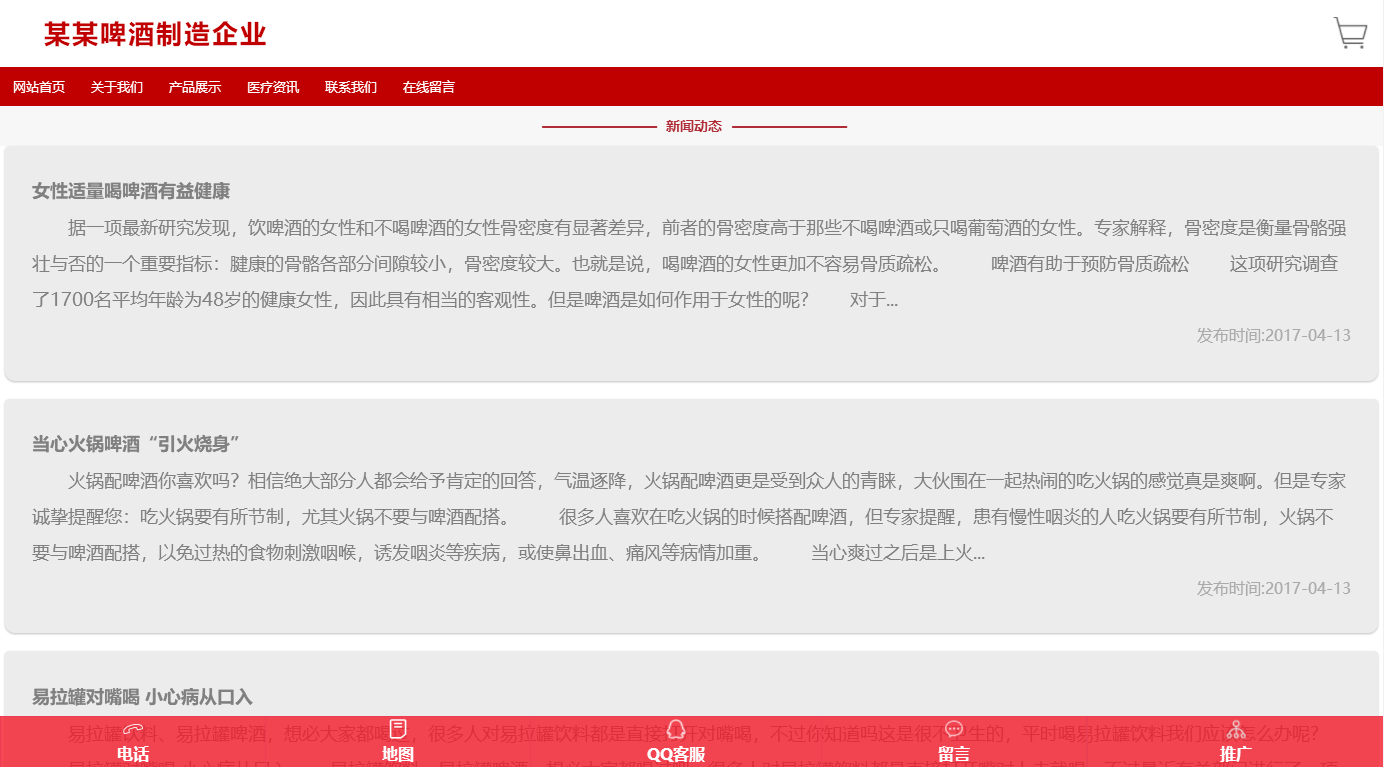Screen dimensions: 1384x767
Task: Tap the phone icon in bottom bar
Action: 133,729
